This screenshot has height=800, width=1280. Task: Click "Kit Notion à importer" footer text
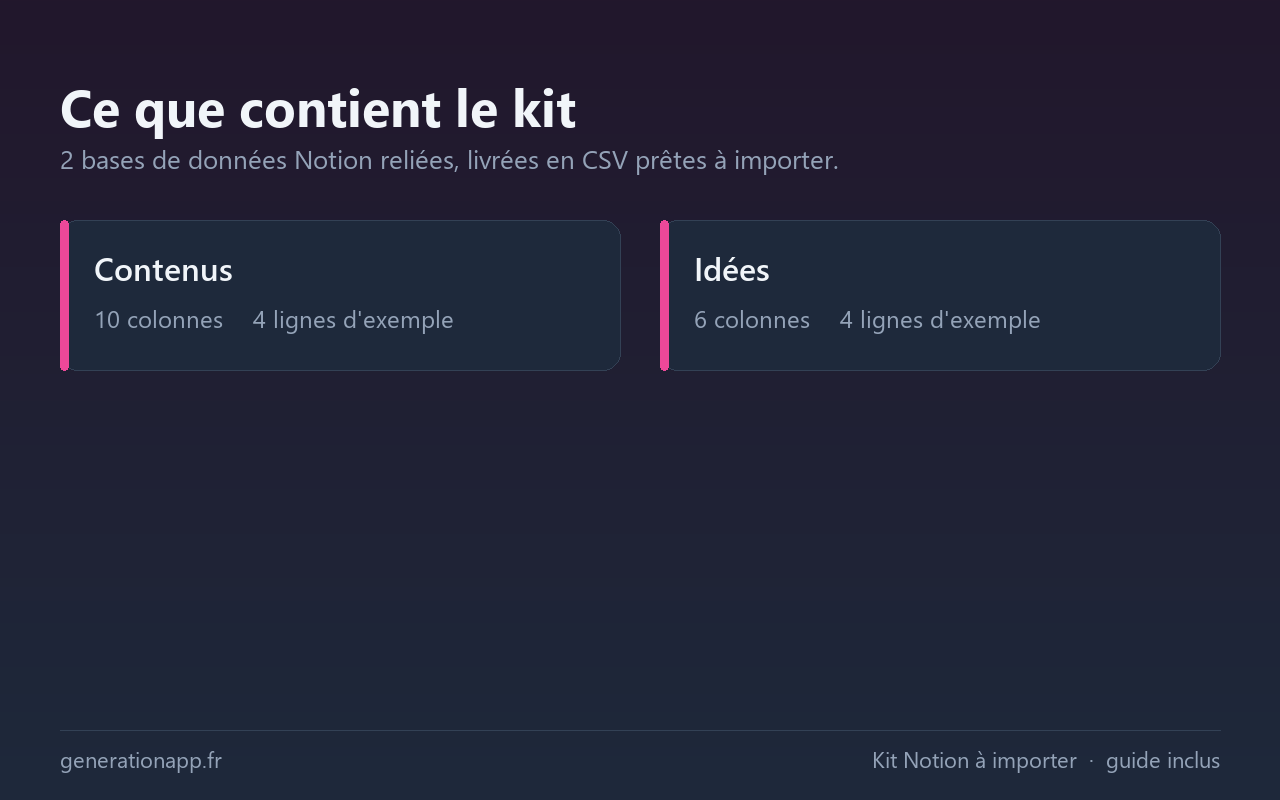[974, 761]
